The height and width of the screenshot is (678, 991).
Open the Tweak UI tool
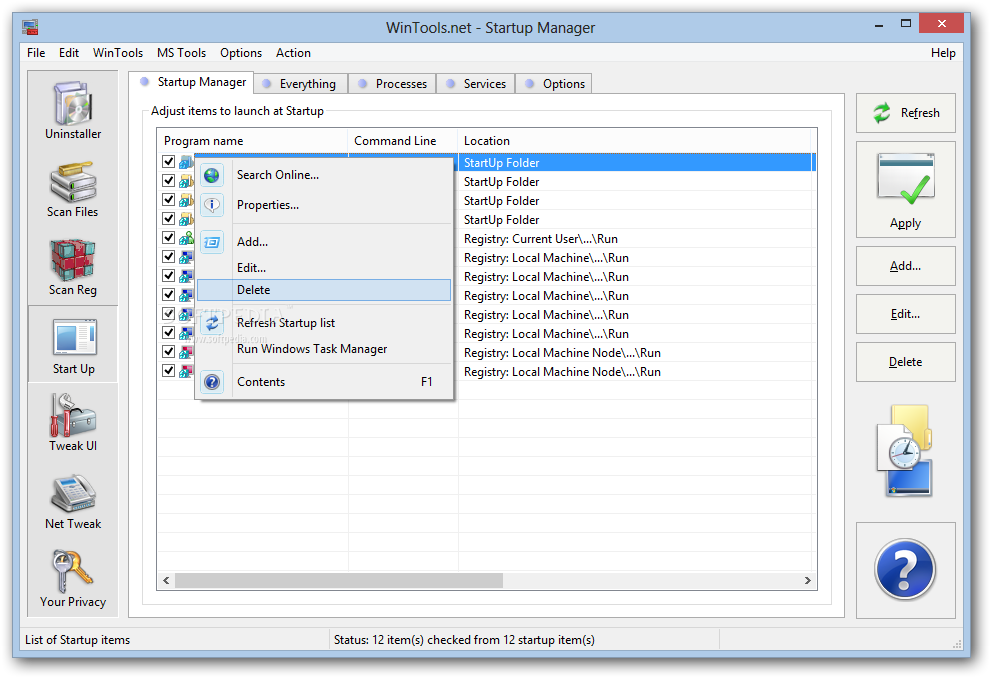click(x=73, y=423)
